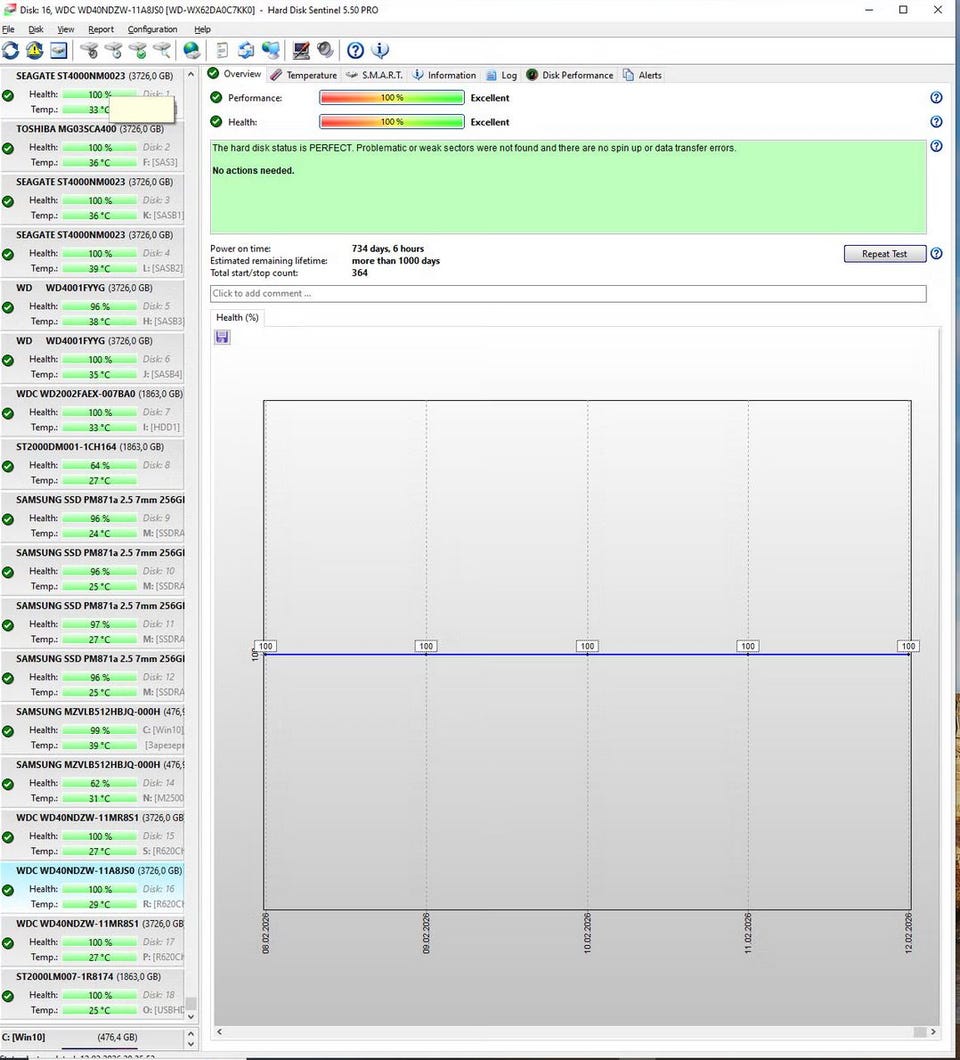Select TOSHIBA MG03SCA400 disk entry
The image size is (960, 1060).
(92, 146)
